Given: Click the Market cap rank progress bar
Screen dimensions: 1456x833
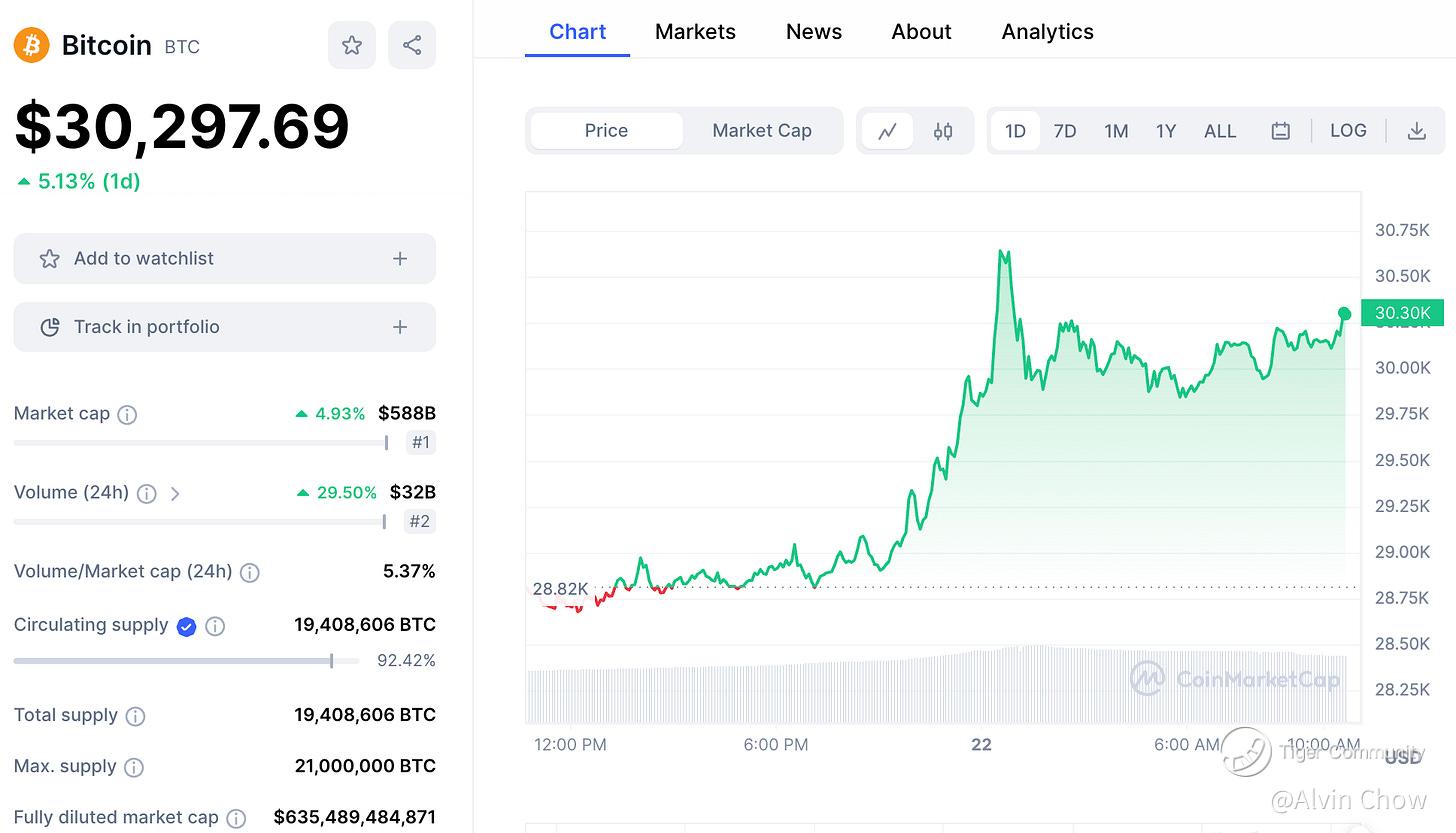Looking at the screenshot, I should [x=201, y=442].
